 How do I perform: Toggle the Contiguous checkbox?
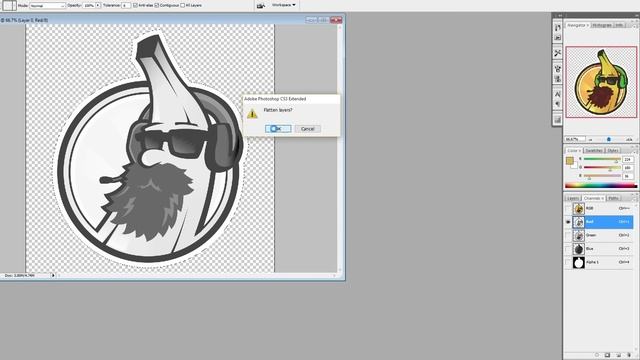pyautogui.click(x=156, y=5)
